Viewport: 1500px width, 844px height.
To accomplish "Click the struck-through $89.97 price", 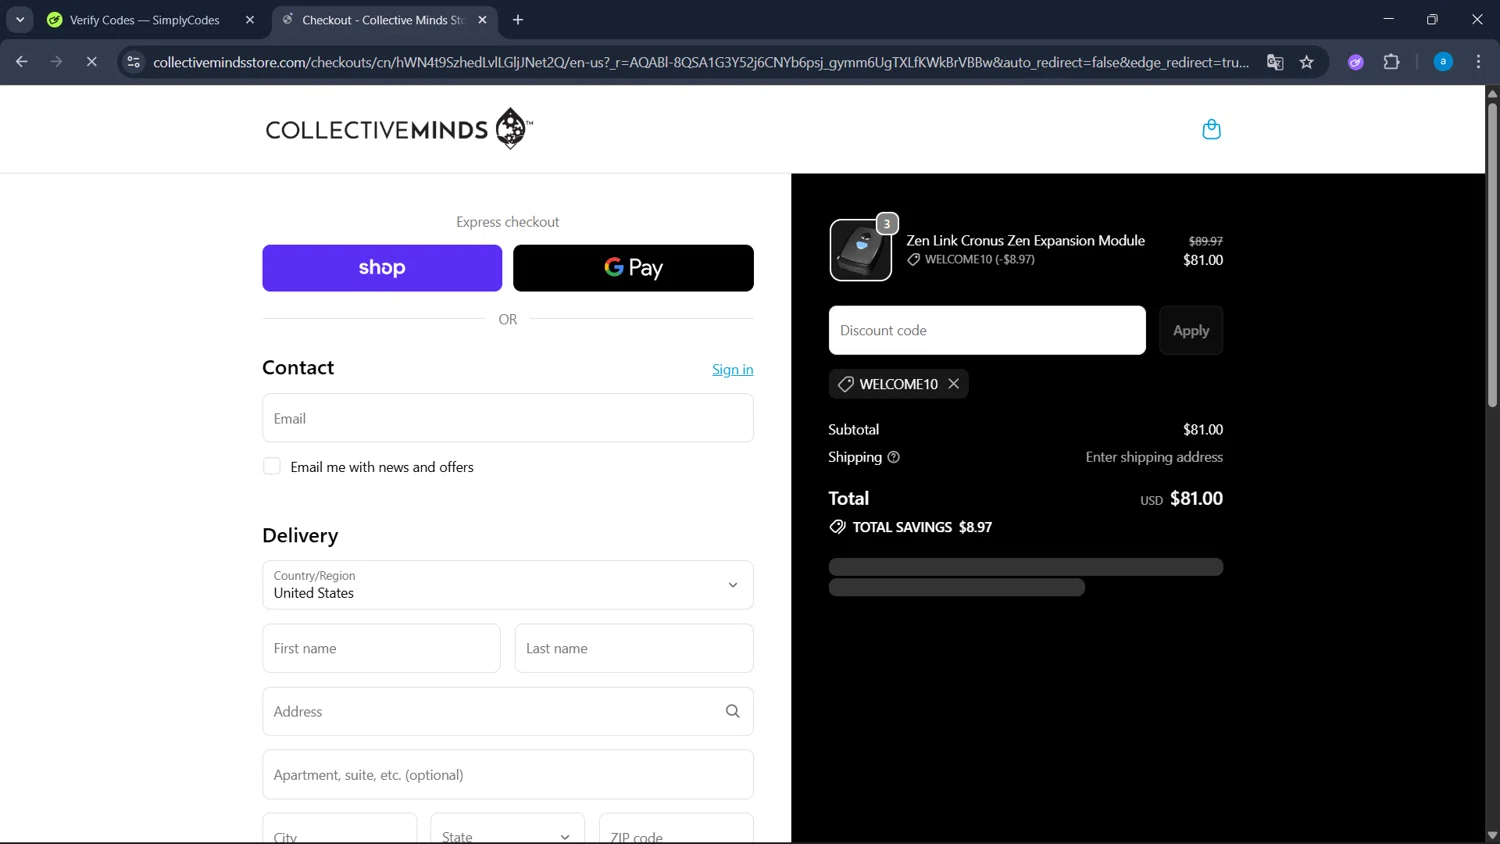I will point(1205,241).
